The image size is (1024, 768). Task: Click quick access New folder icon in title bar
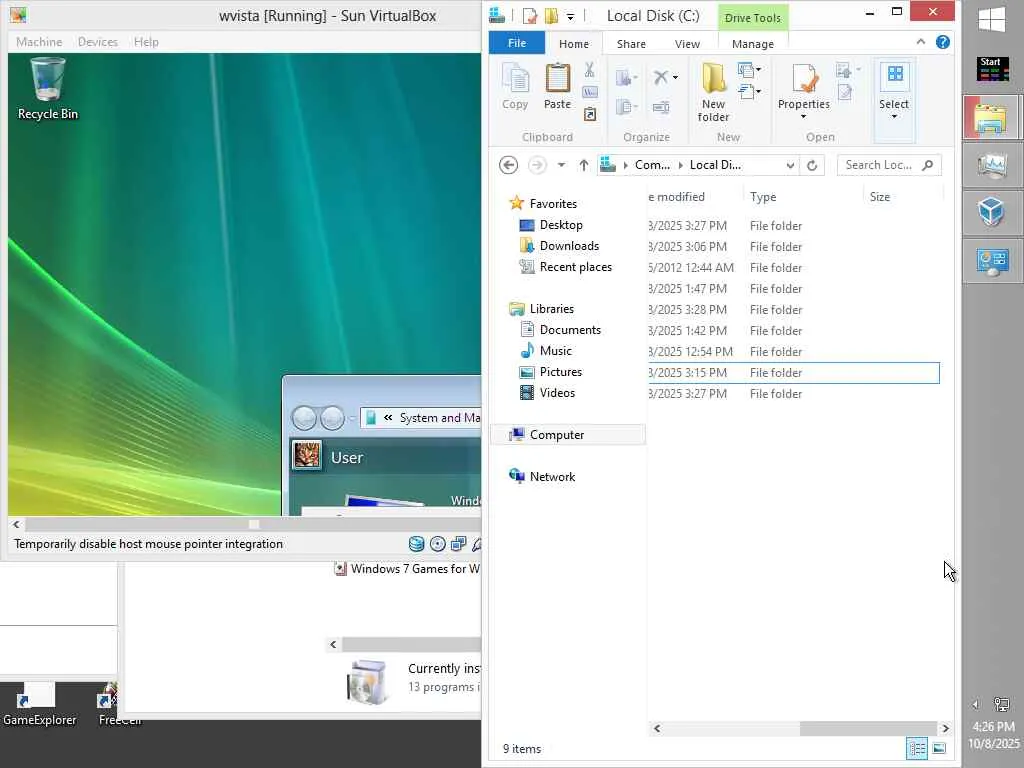[x=551, y=16]
